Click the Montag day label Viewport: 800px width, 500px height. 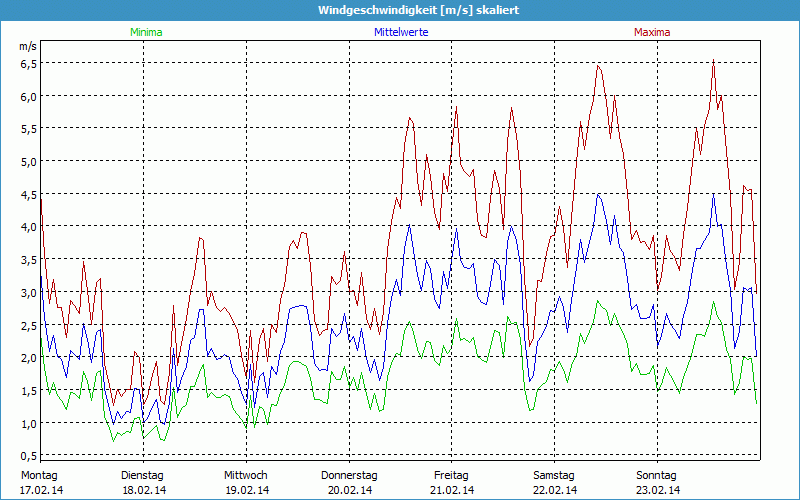pos(39,476)
